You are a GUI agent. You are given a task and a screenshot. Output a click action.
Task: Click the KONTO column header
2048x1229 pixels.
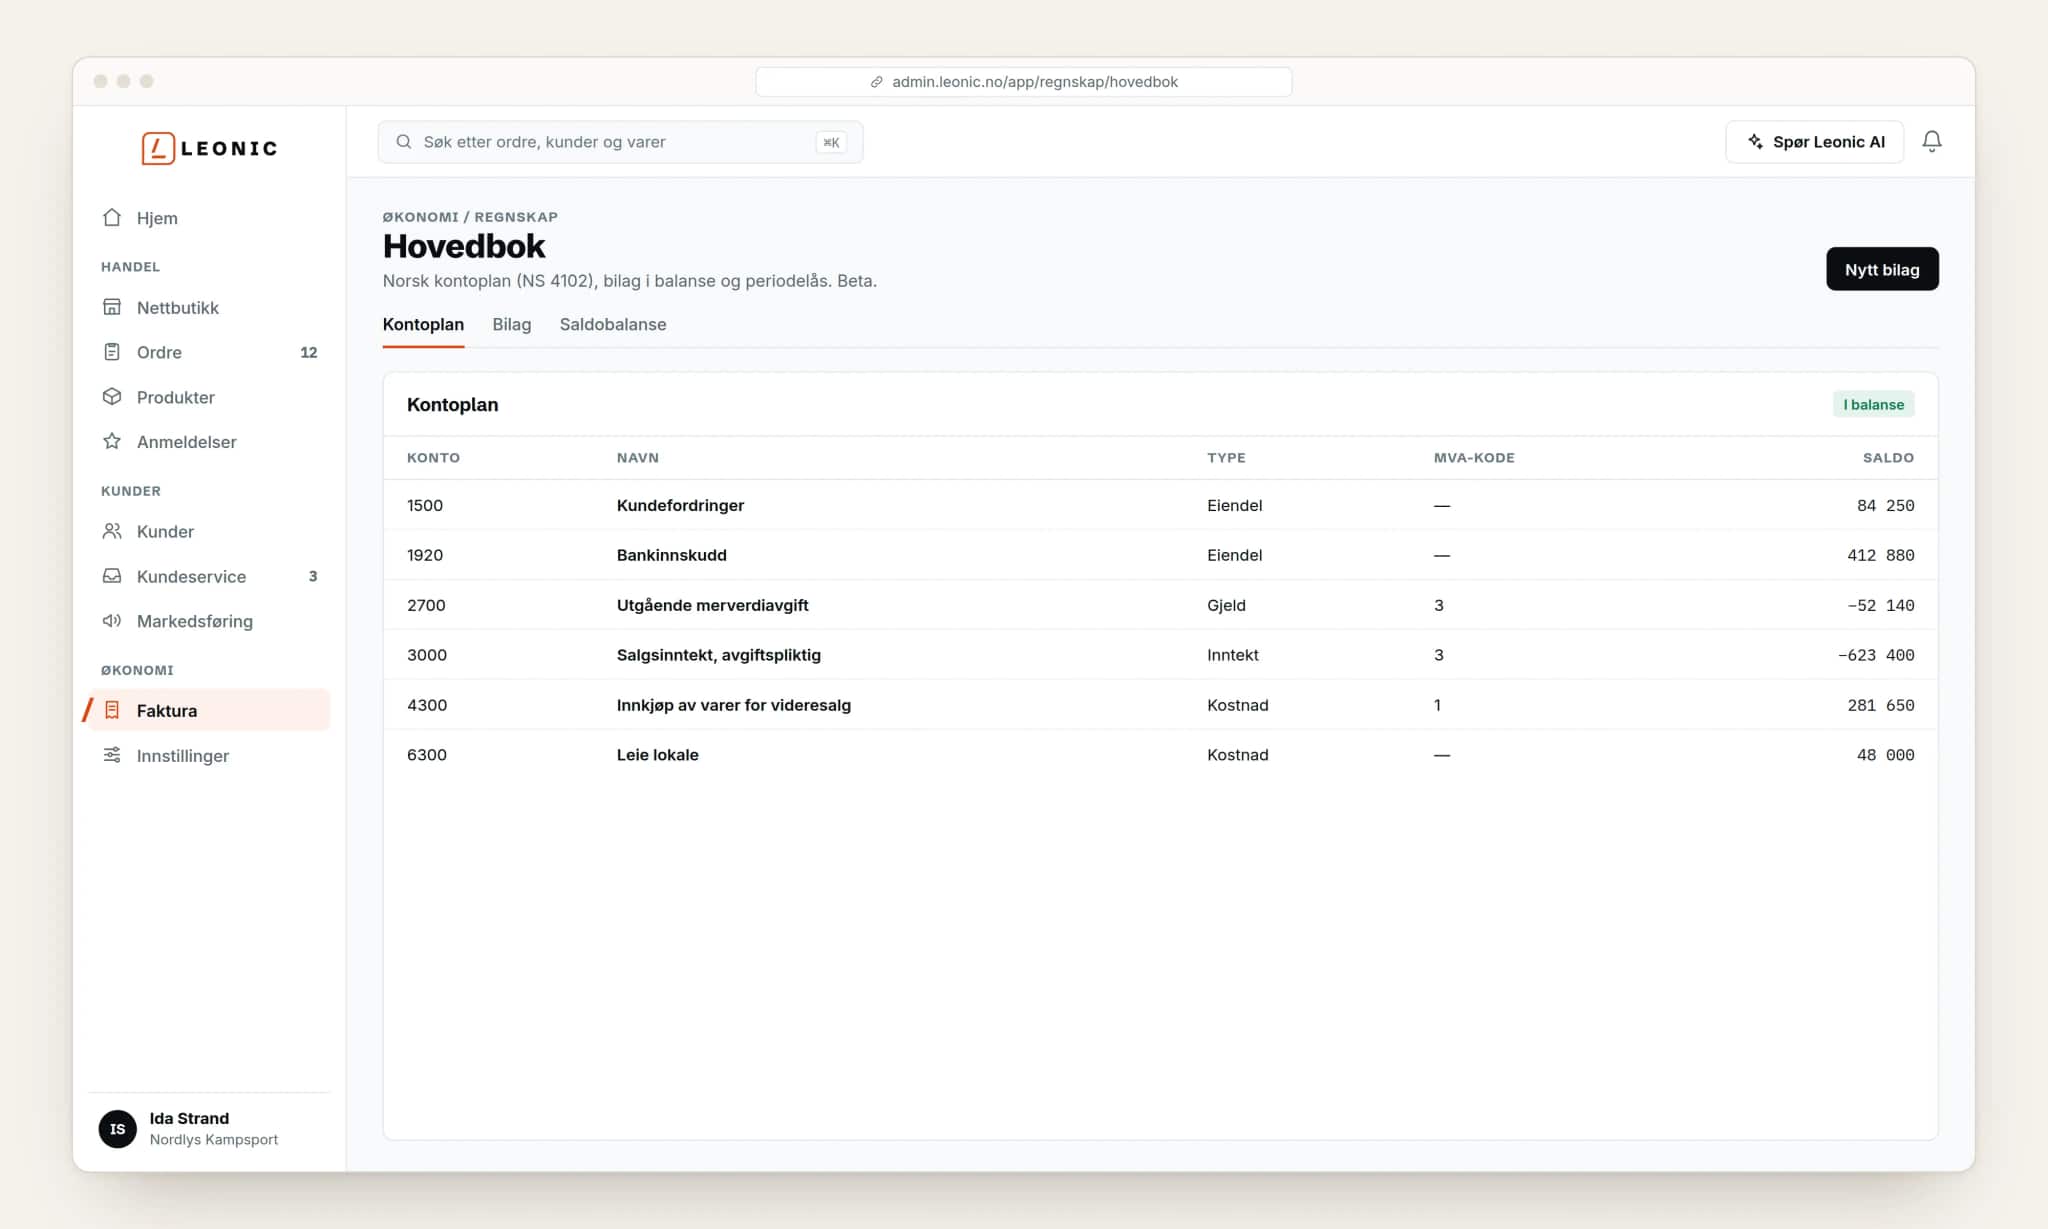pyautogui.click(x=433, y=457)
